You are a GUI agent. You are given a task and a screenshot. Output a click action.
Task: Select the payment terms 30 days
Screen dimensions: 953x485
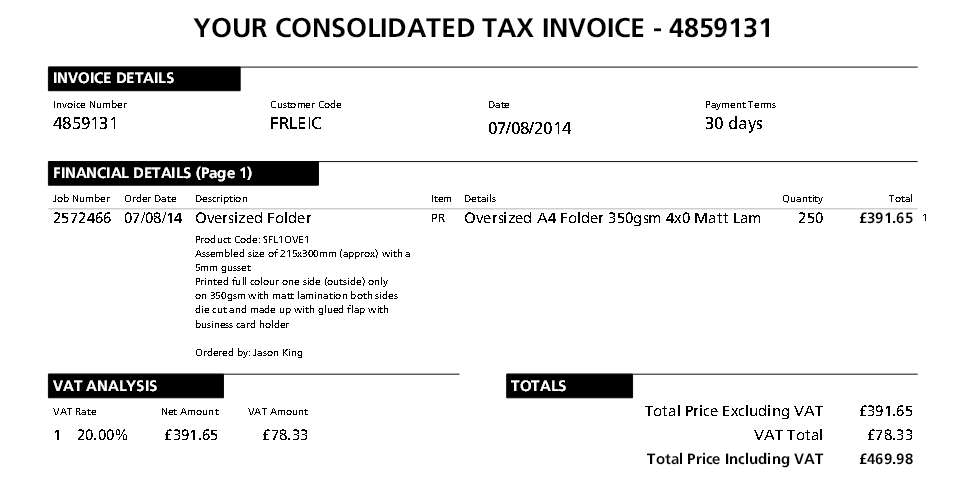734,123
